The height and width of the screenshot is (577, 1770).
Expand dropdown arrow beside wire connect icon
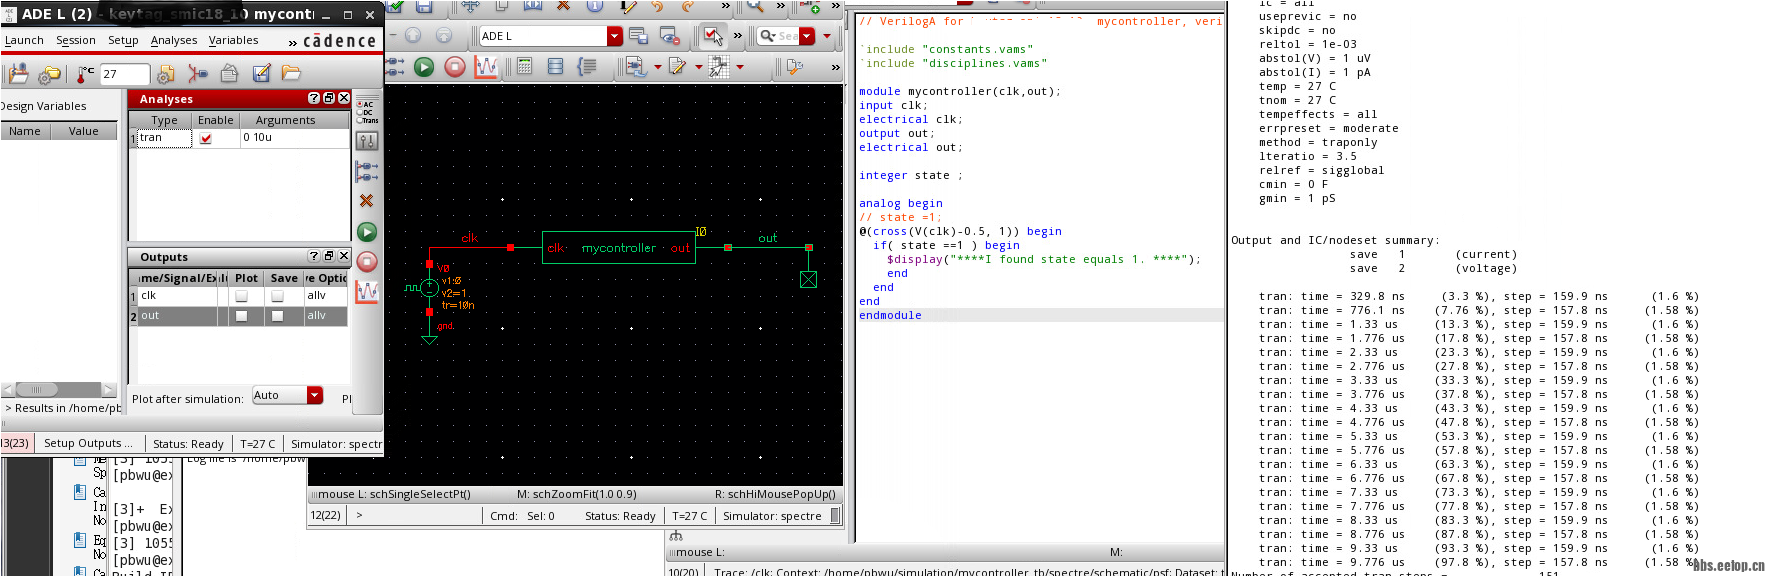657,67
